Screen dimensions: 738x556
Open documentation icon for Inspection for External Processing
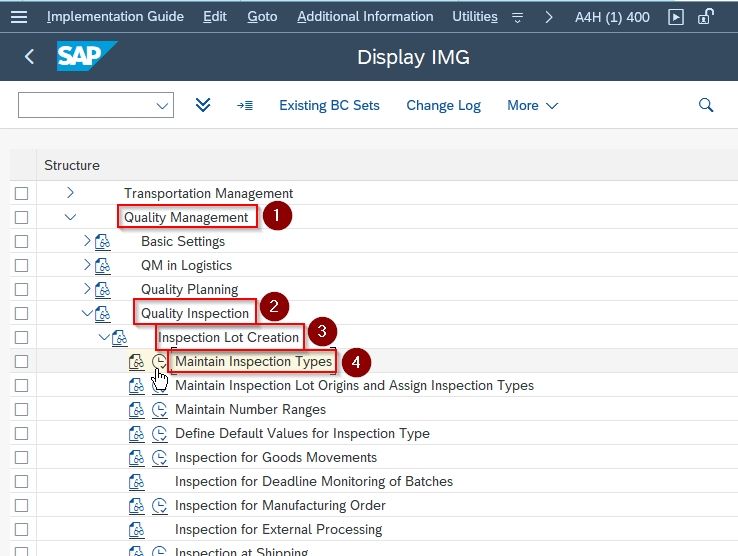pyautogui.click(x=136, y=530)
